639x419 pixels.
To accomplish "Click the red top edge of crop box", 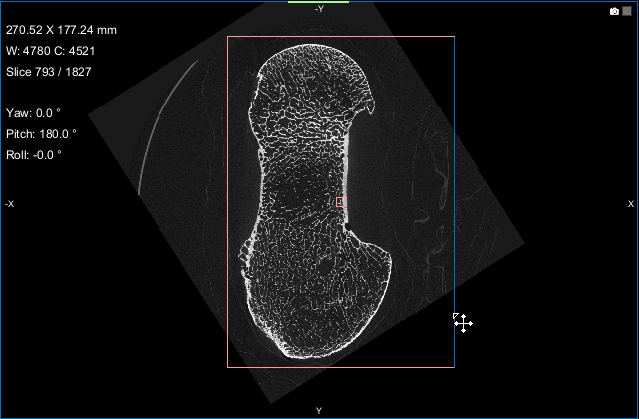I will pyautogui.click(x=340, y=37).
